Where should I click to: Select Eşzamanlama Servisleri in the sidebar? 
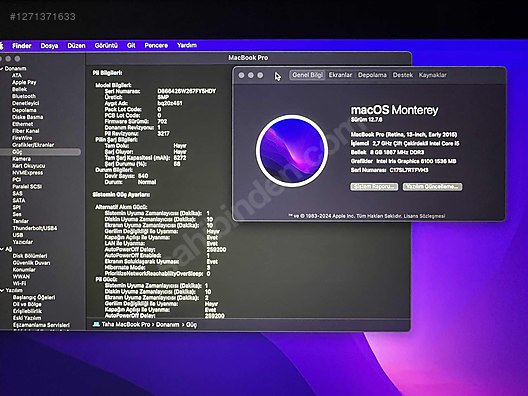41,325
